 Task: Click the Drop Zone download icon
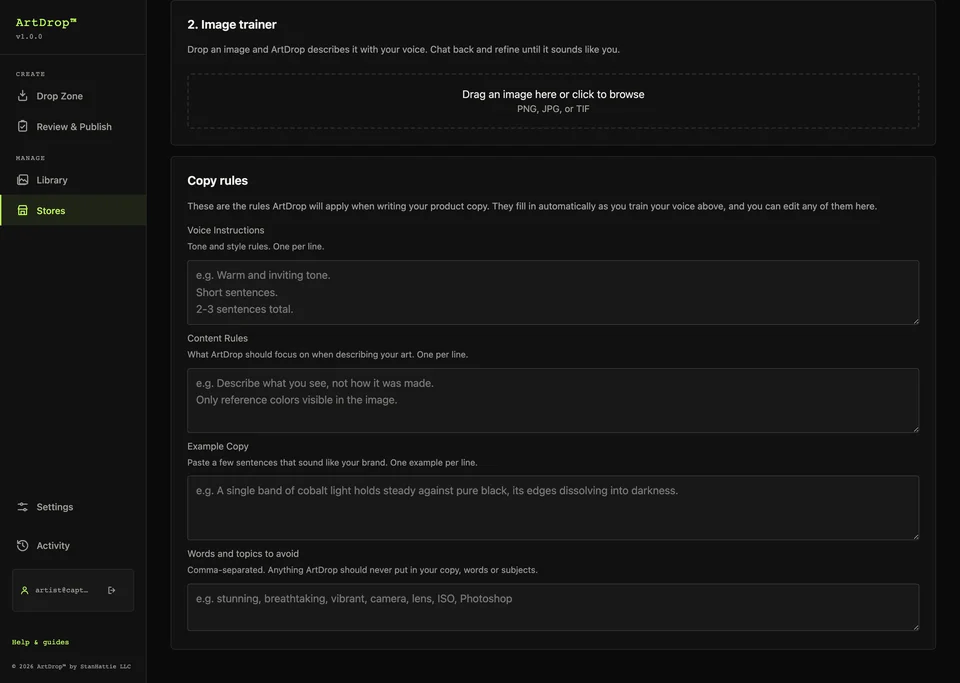(23, 95)
